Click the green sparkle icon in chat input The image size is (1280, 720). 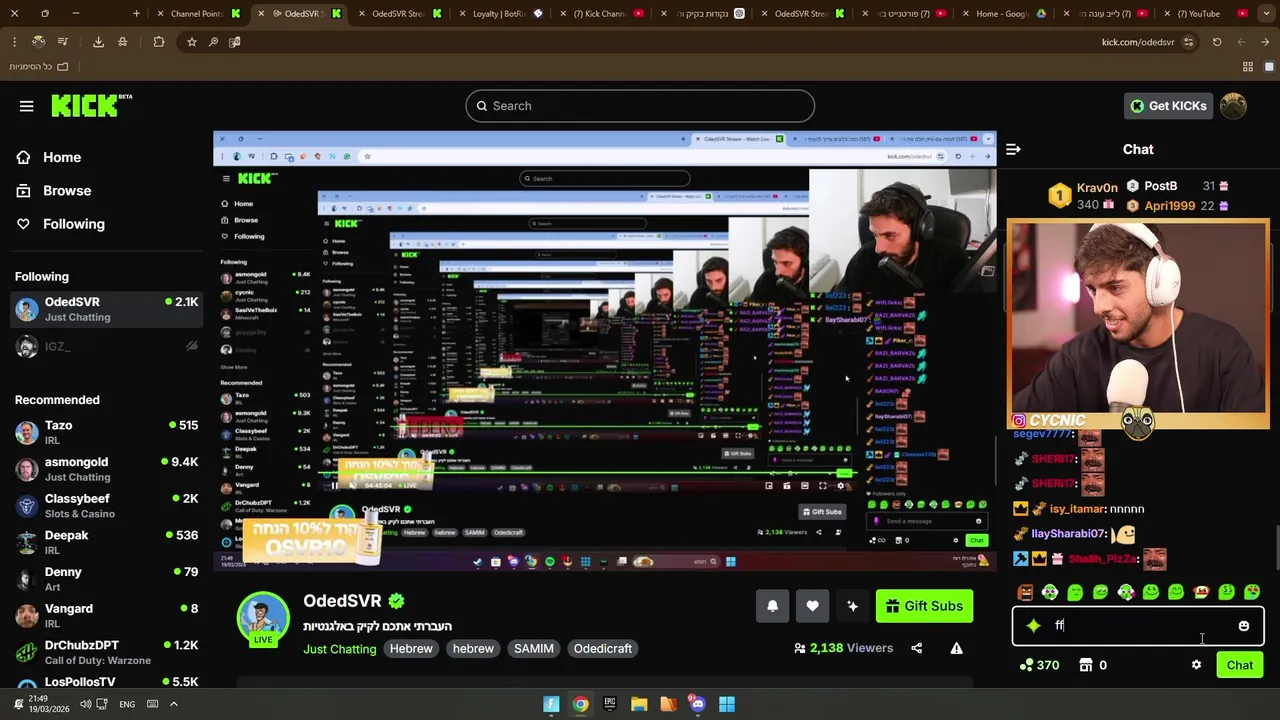click(x=1033, y=626)
